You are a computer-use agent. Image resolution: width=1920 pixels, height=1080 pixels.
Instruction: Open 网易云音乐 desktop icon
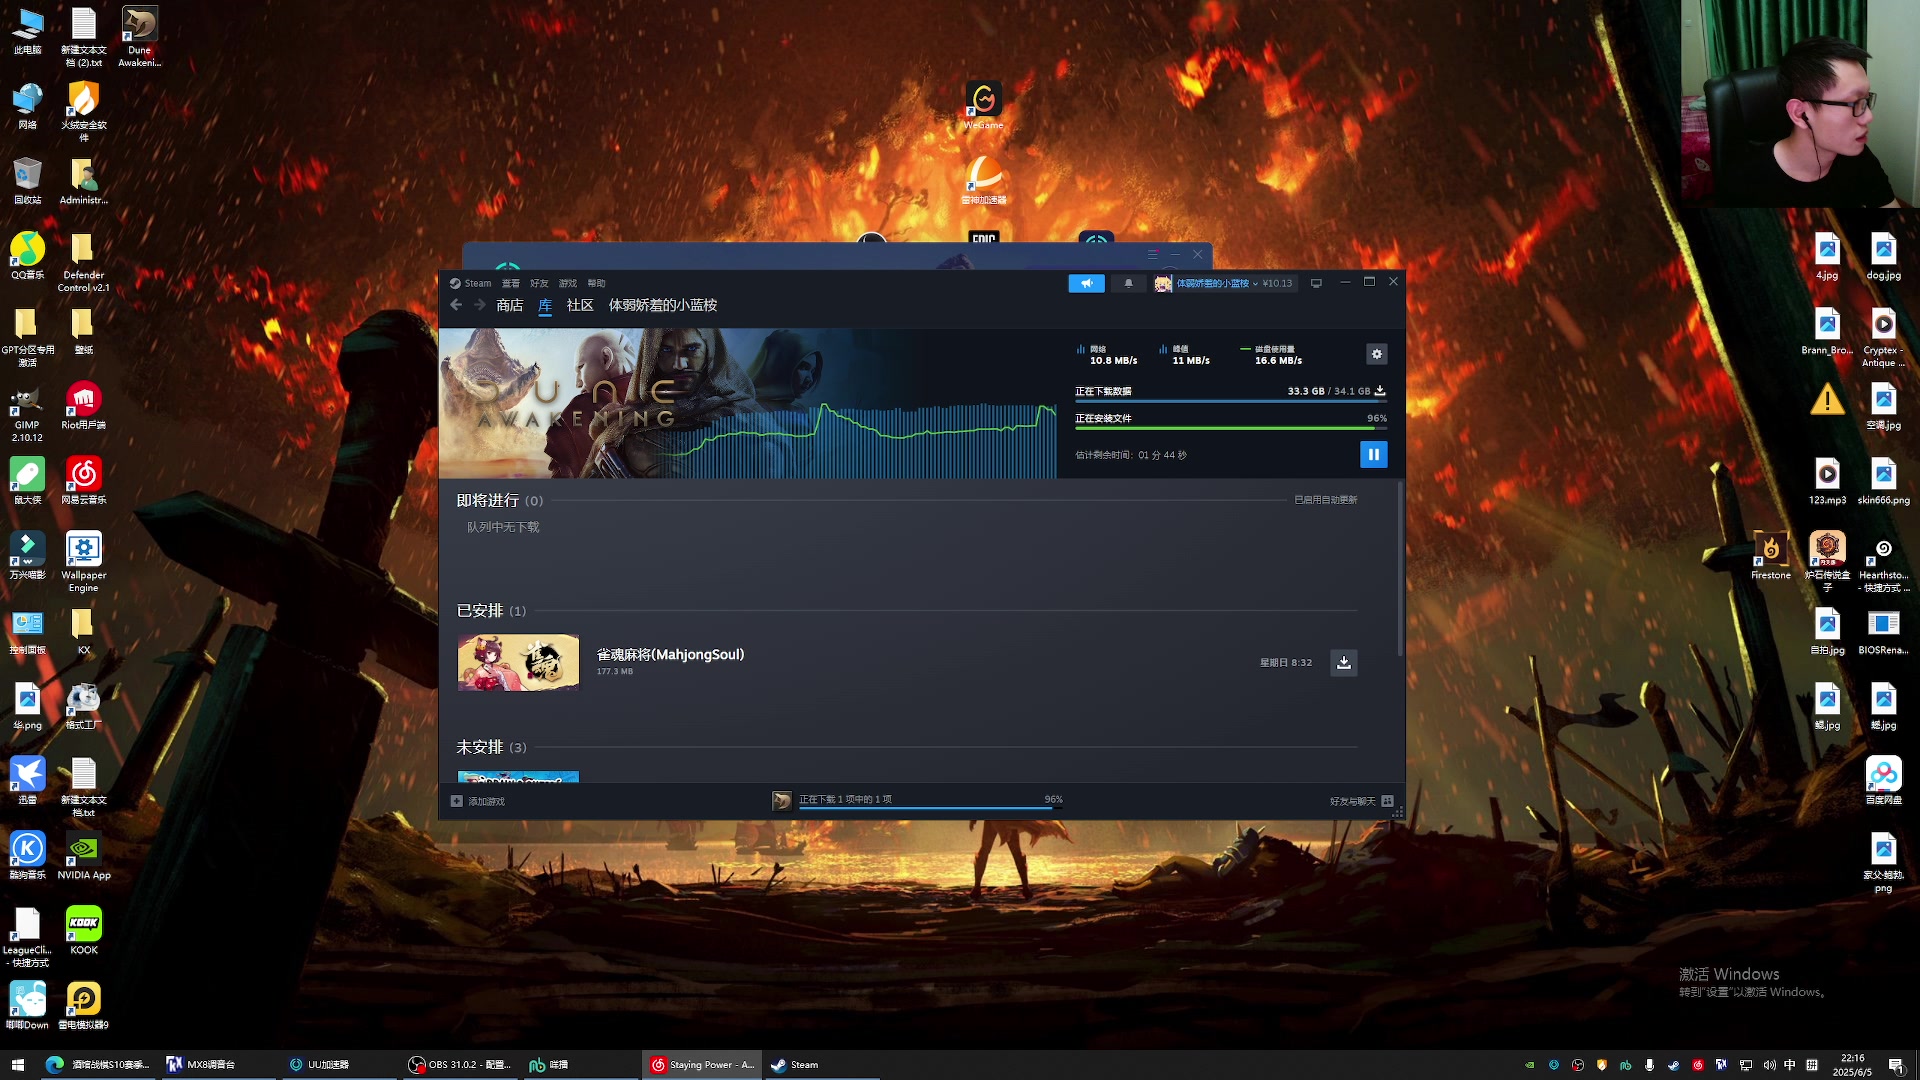84,481
